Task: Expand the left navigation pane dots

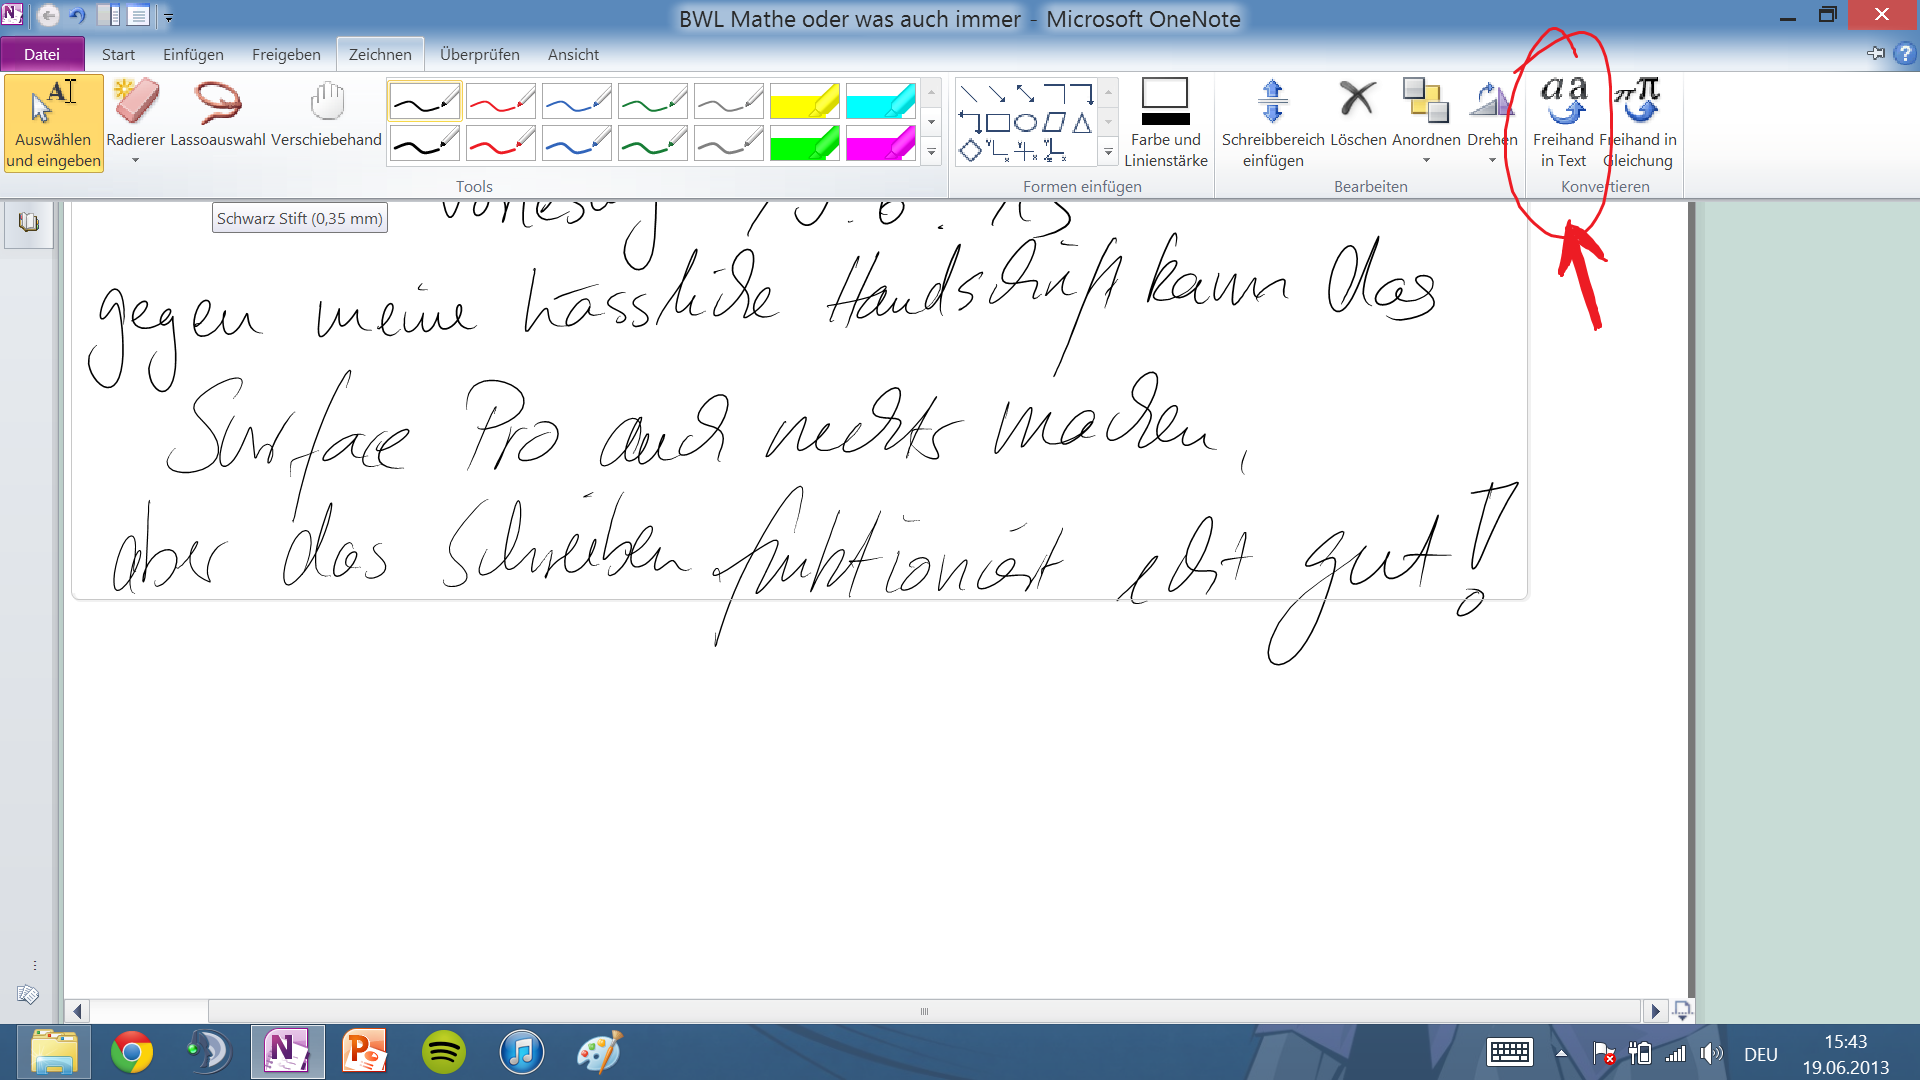Action: (35, 966)
